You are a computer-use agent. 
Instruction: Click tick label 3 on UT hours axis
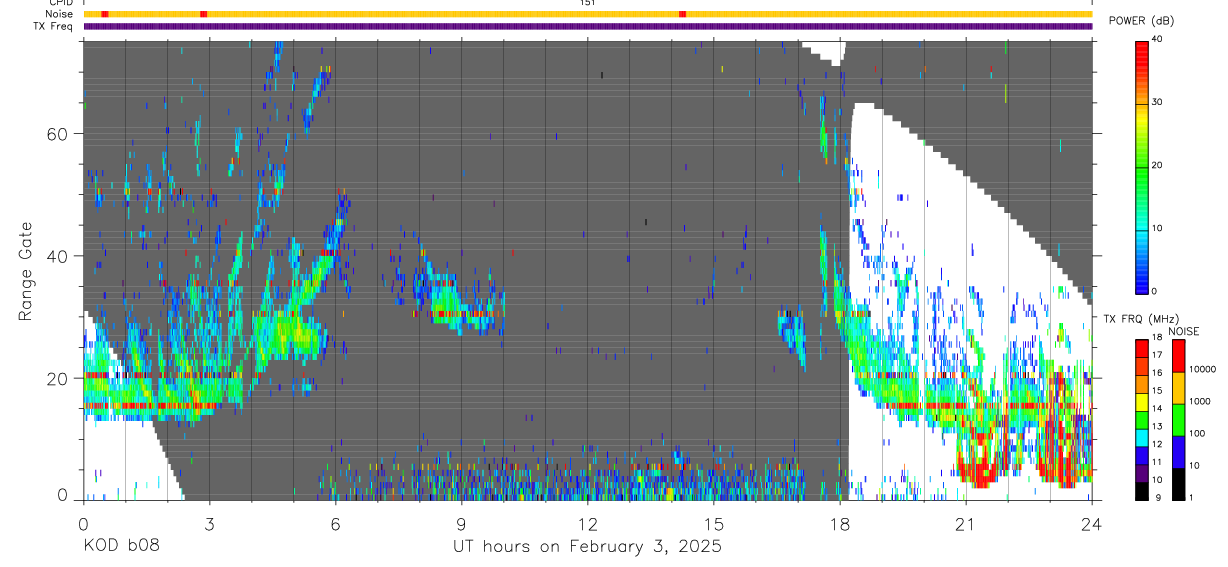click(210, 523)
